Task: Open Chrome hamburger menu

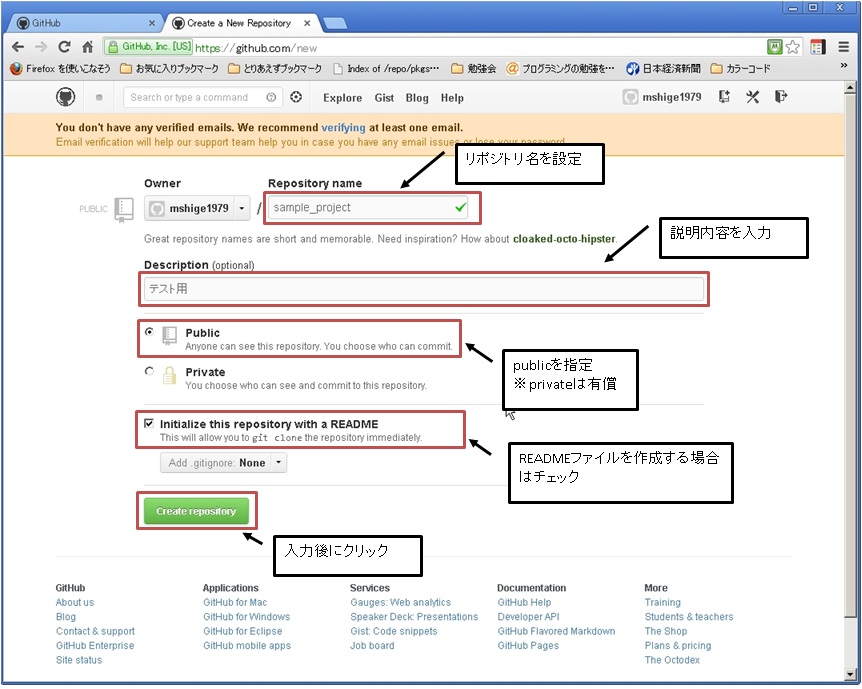Action: (844, 47)
